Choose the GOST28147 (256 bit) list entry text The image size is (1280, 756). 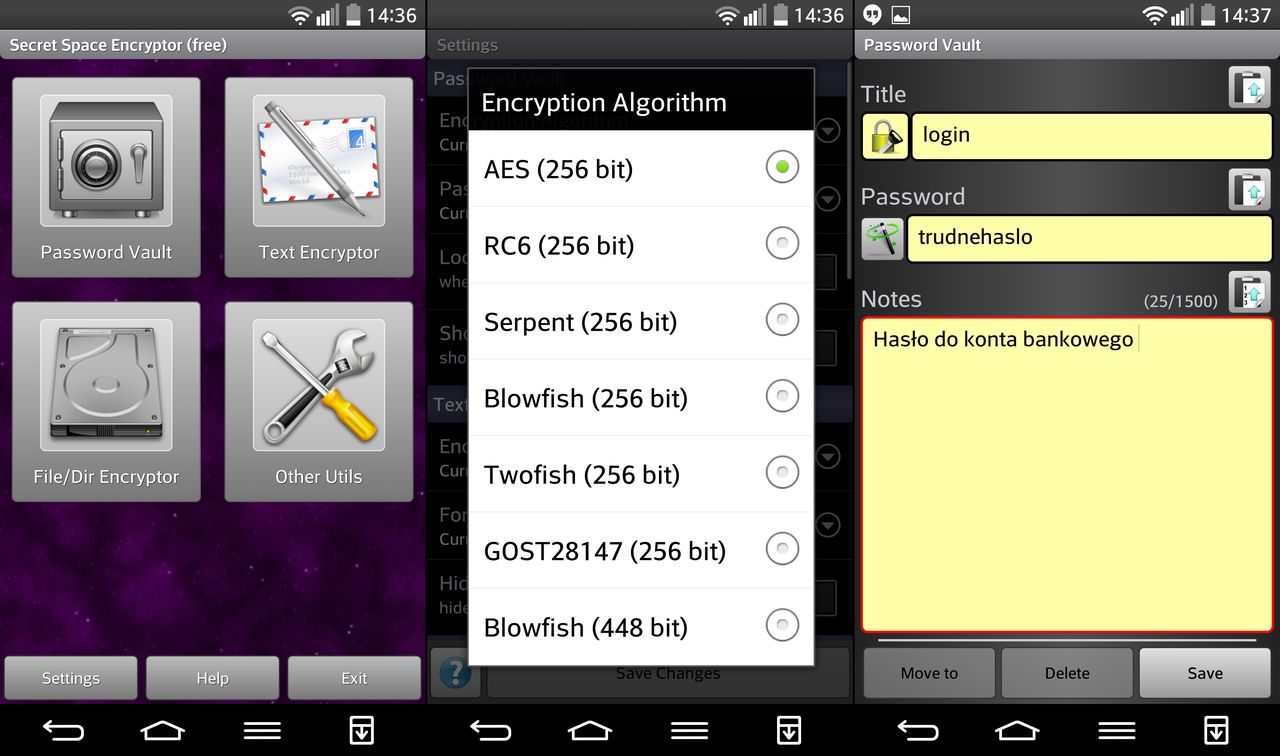[605, 551]
